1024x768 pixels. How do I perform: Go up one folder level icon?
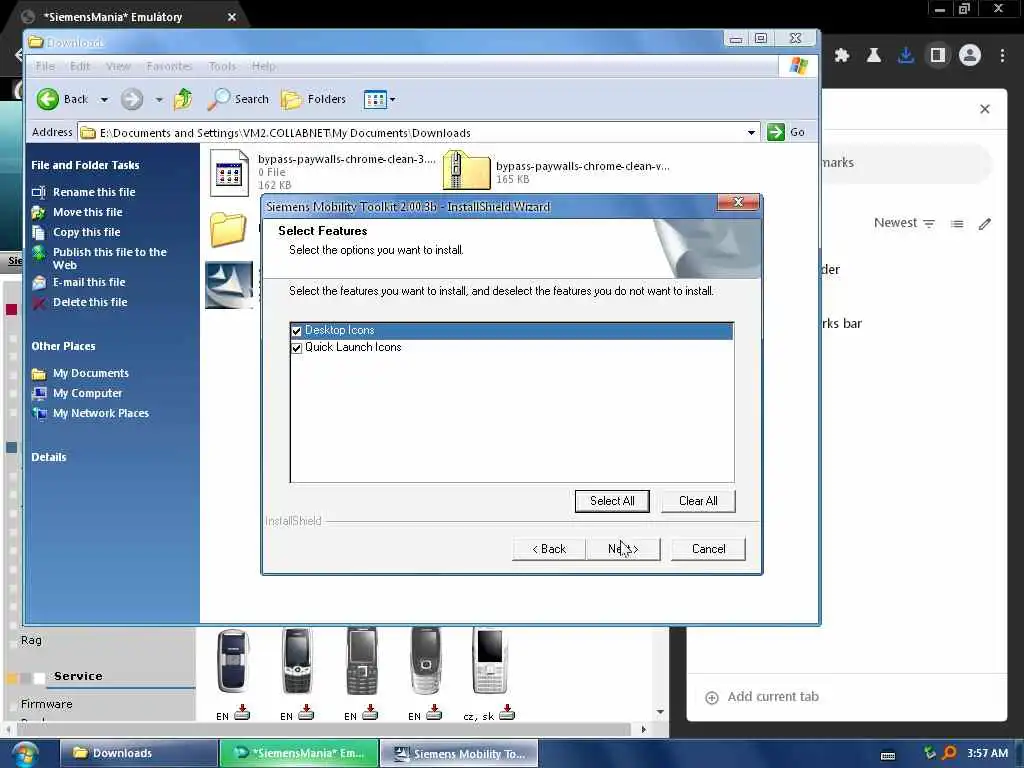[183, 99]
